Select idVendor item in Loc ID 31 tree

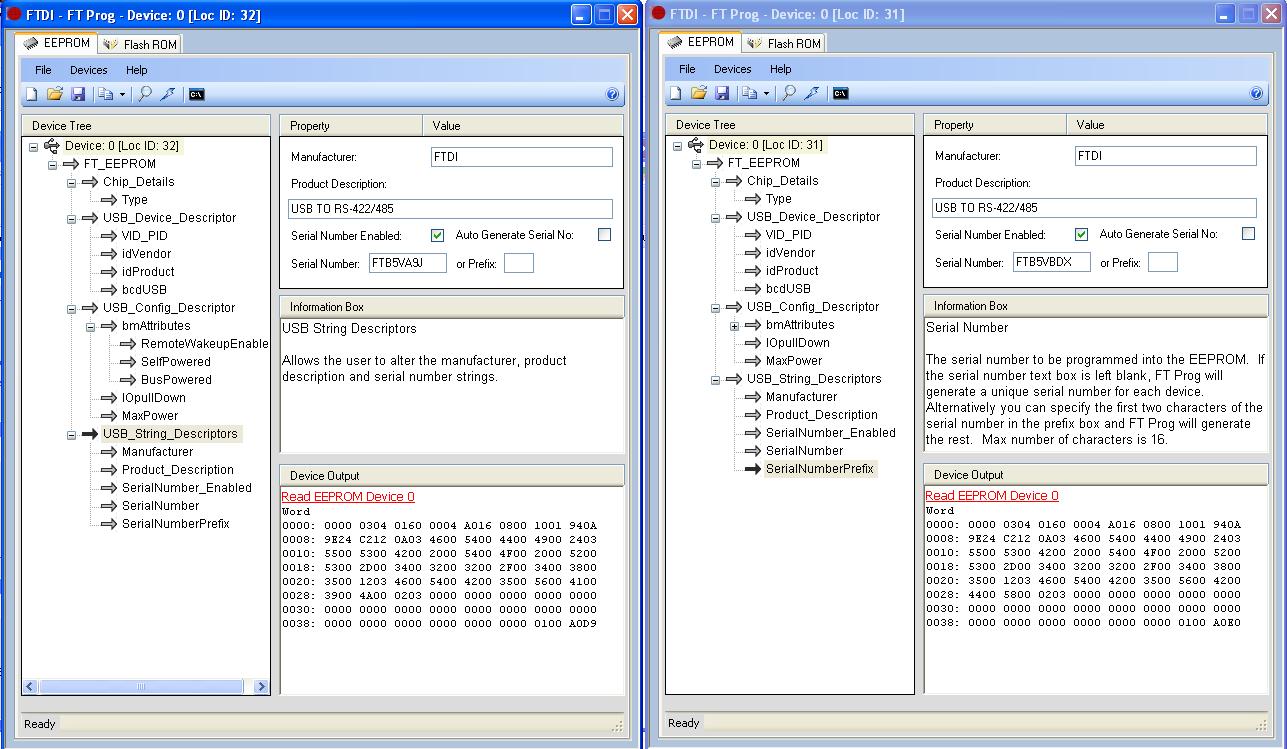(791, 253)
